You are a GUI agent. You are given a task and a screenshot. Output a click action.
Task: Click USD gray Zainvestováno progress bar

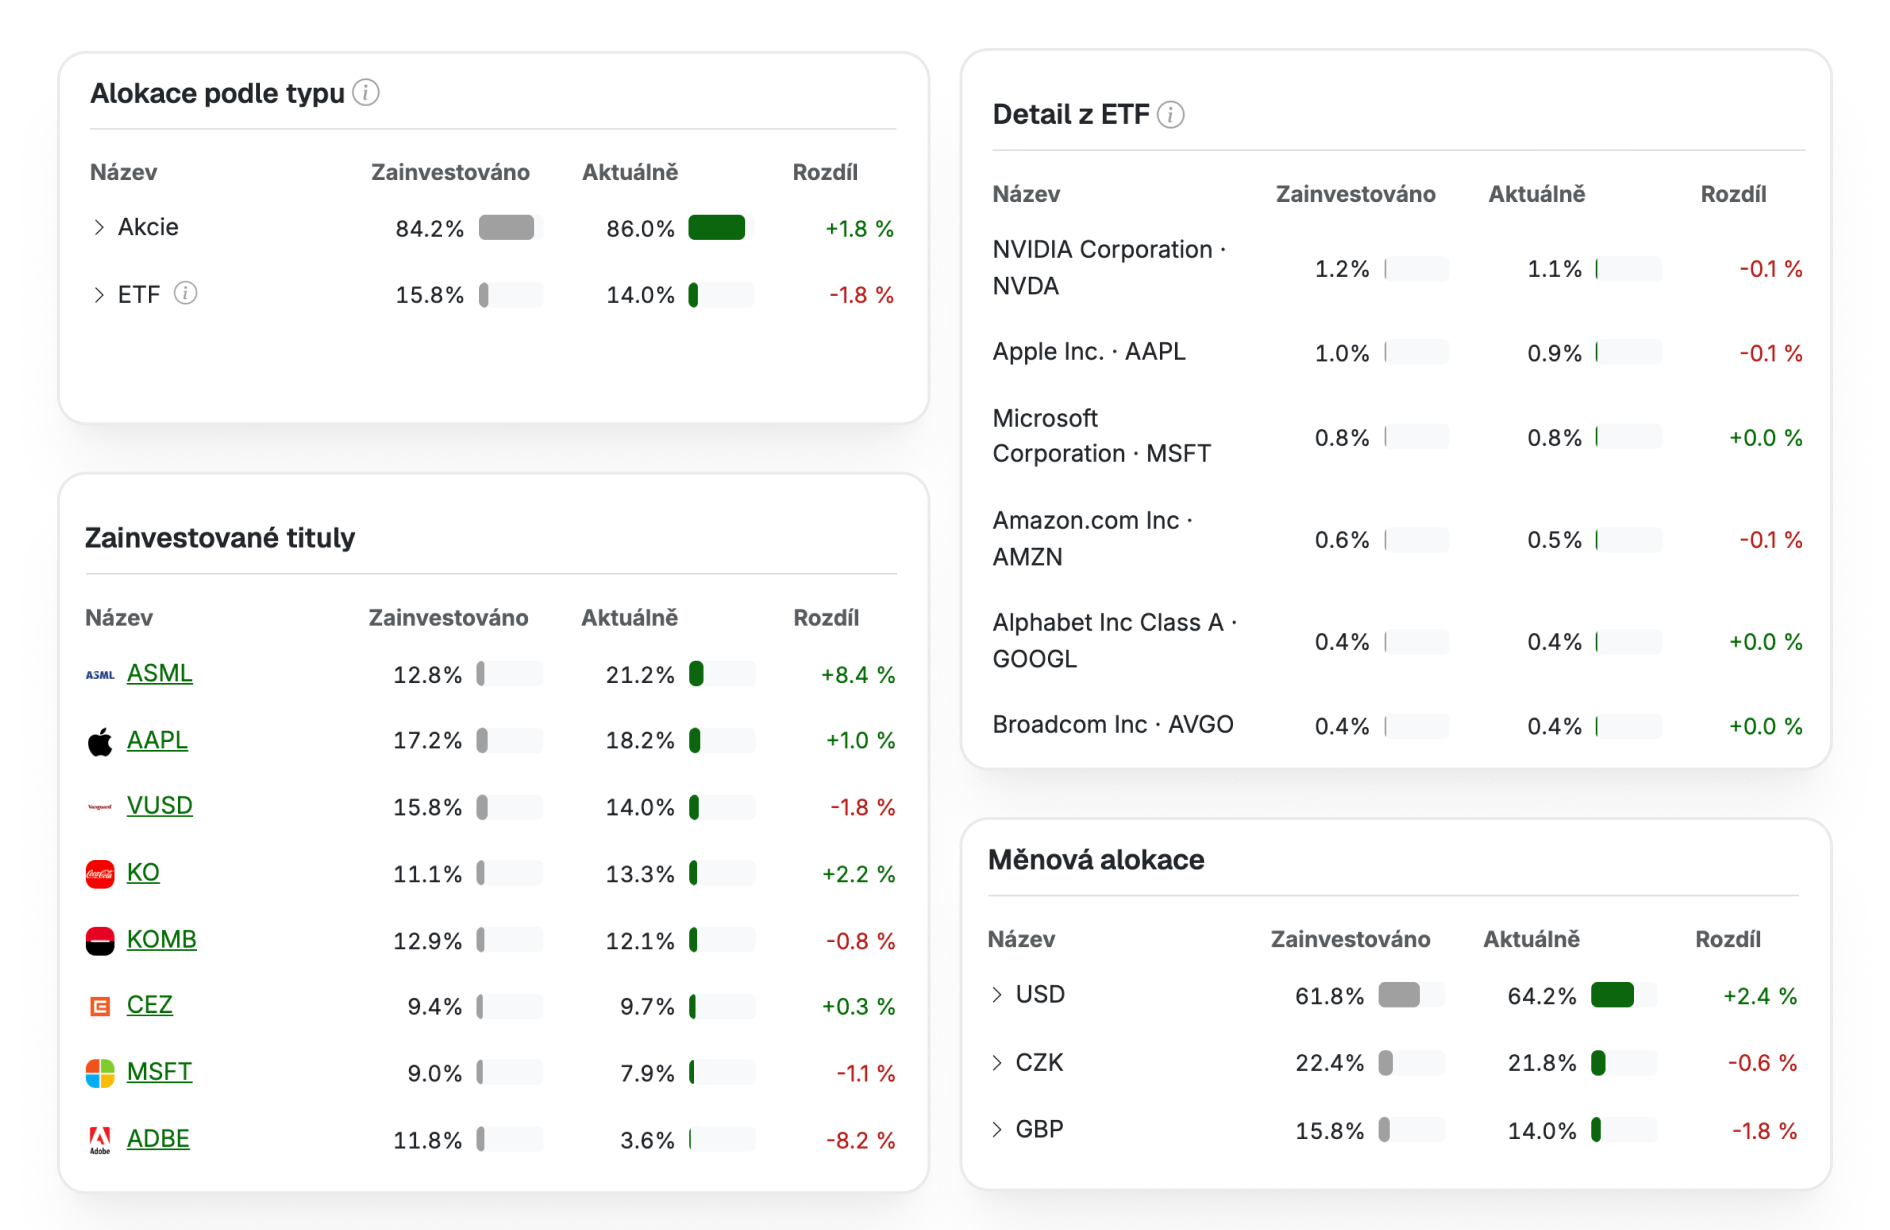tap(1410, 995)
